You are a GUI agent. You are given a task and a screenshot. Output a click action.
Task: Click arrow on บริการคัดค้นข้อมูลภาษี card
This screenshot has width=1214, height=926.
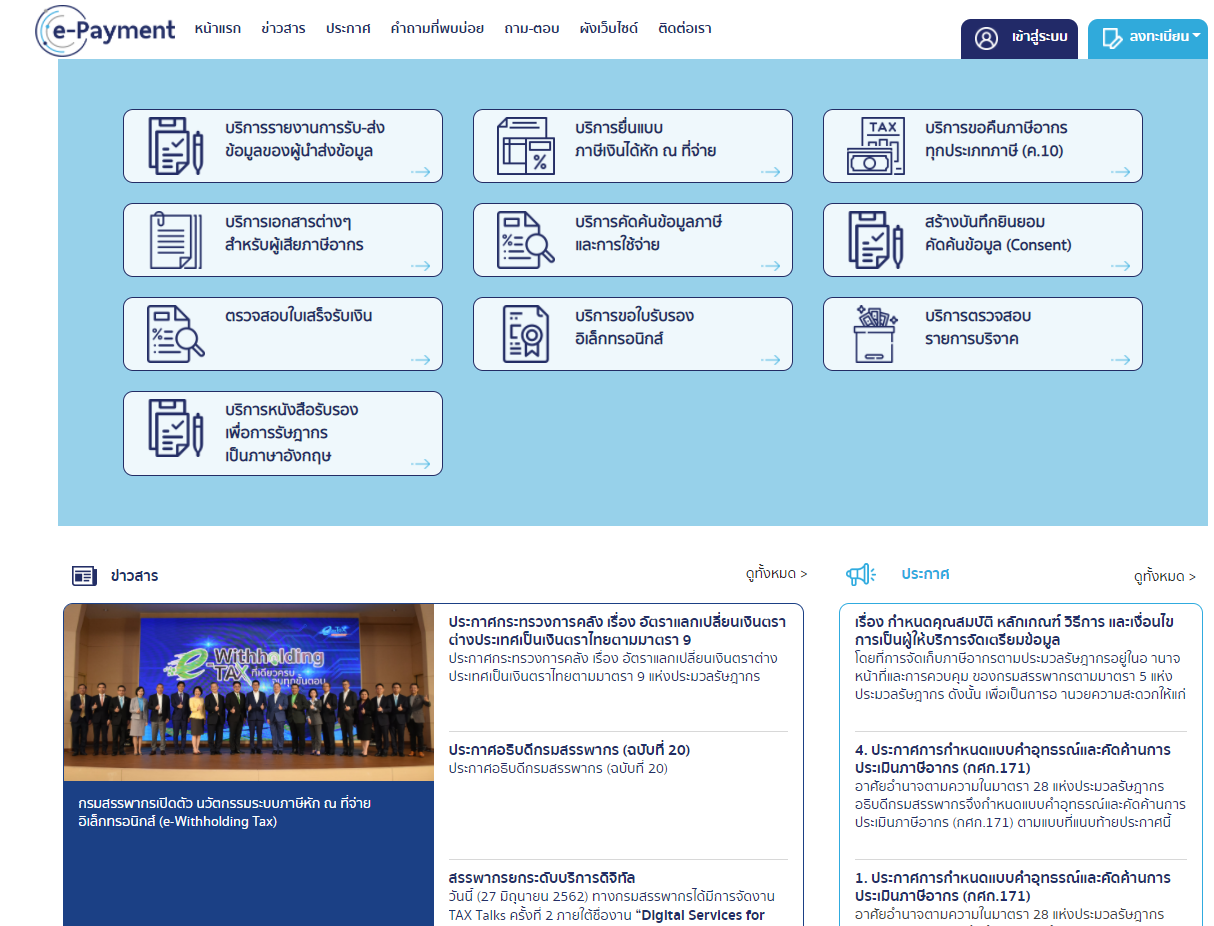click(x=770, y=266)
